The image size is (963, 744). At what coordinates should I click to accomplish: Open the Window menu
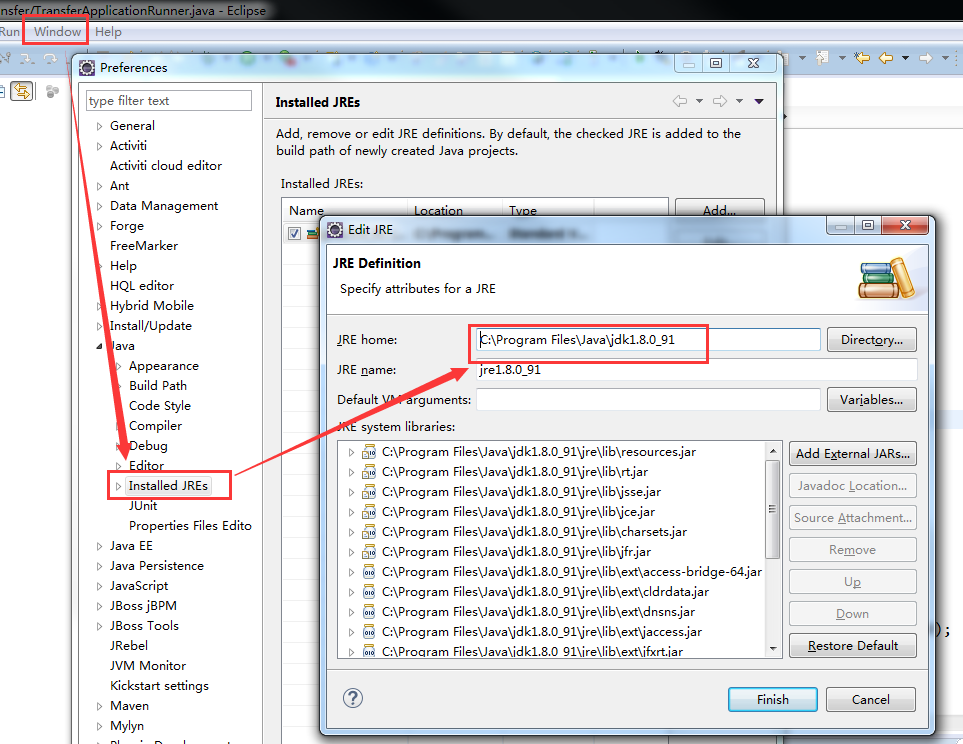[x=57, y=31]
